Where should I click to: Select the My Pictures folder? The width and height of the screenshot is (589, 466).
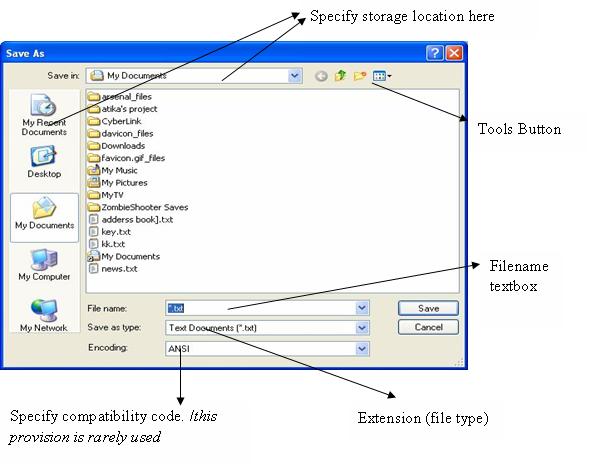tap(118, 183)
